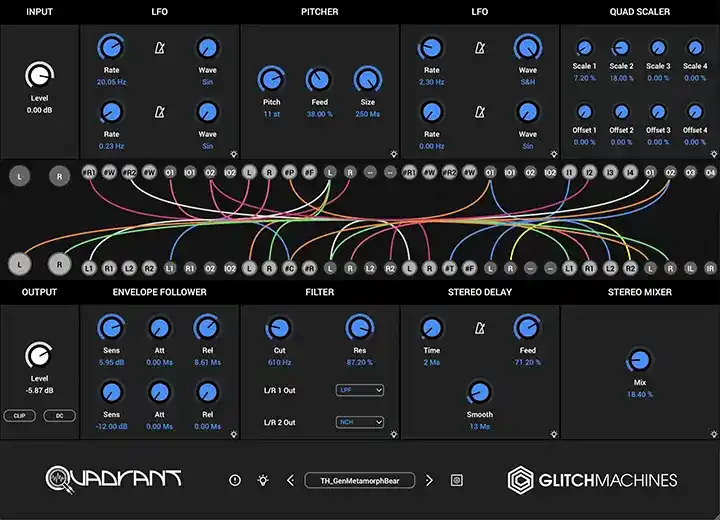The height and width of the screenshot is (520, 720).
Task: Click the Filter Cut knob
Action: click(279, 328)
